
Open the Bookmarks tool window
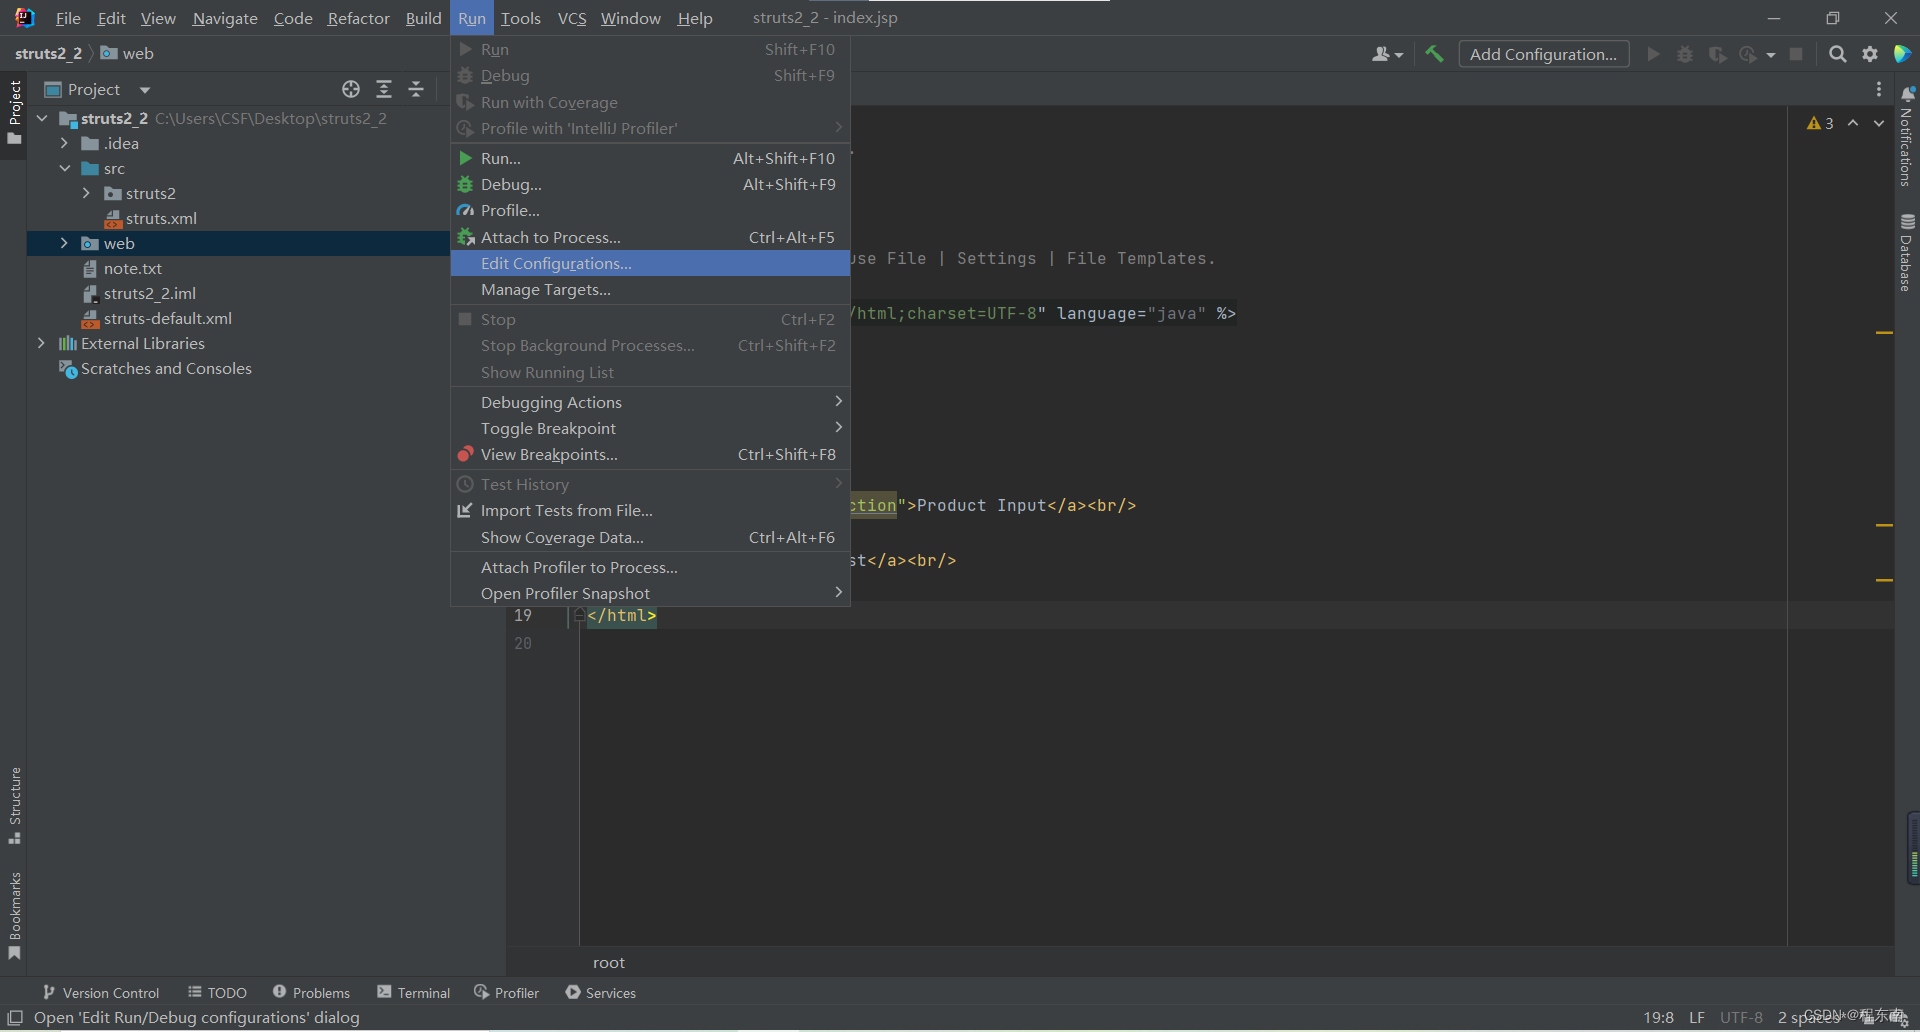tap(14, 915)
